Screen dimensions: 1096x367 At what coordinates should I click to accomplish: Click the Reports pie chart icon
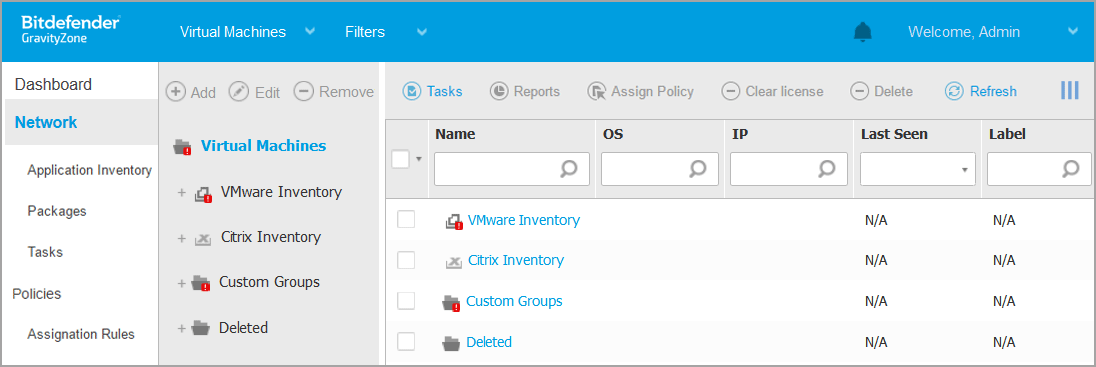tap(499, 91)
